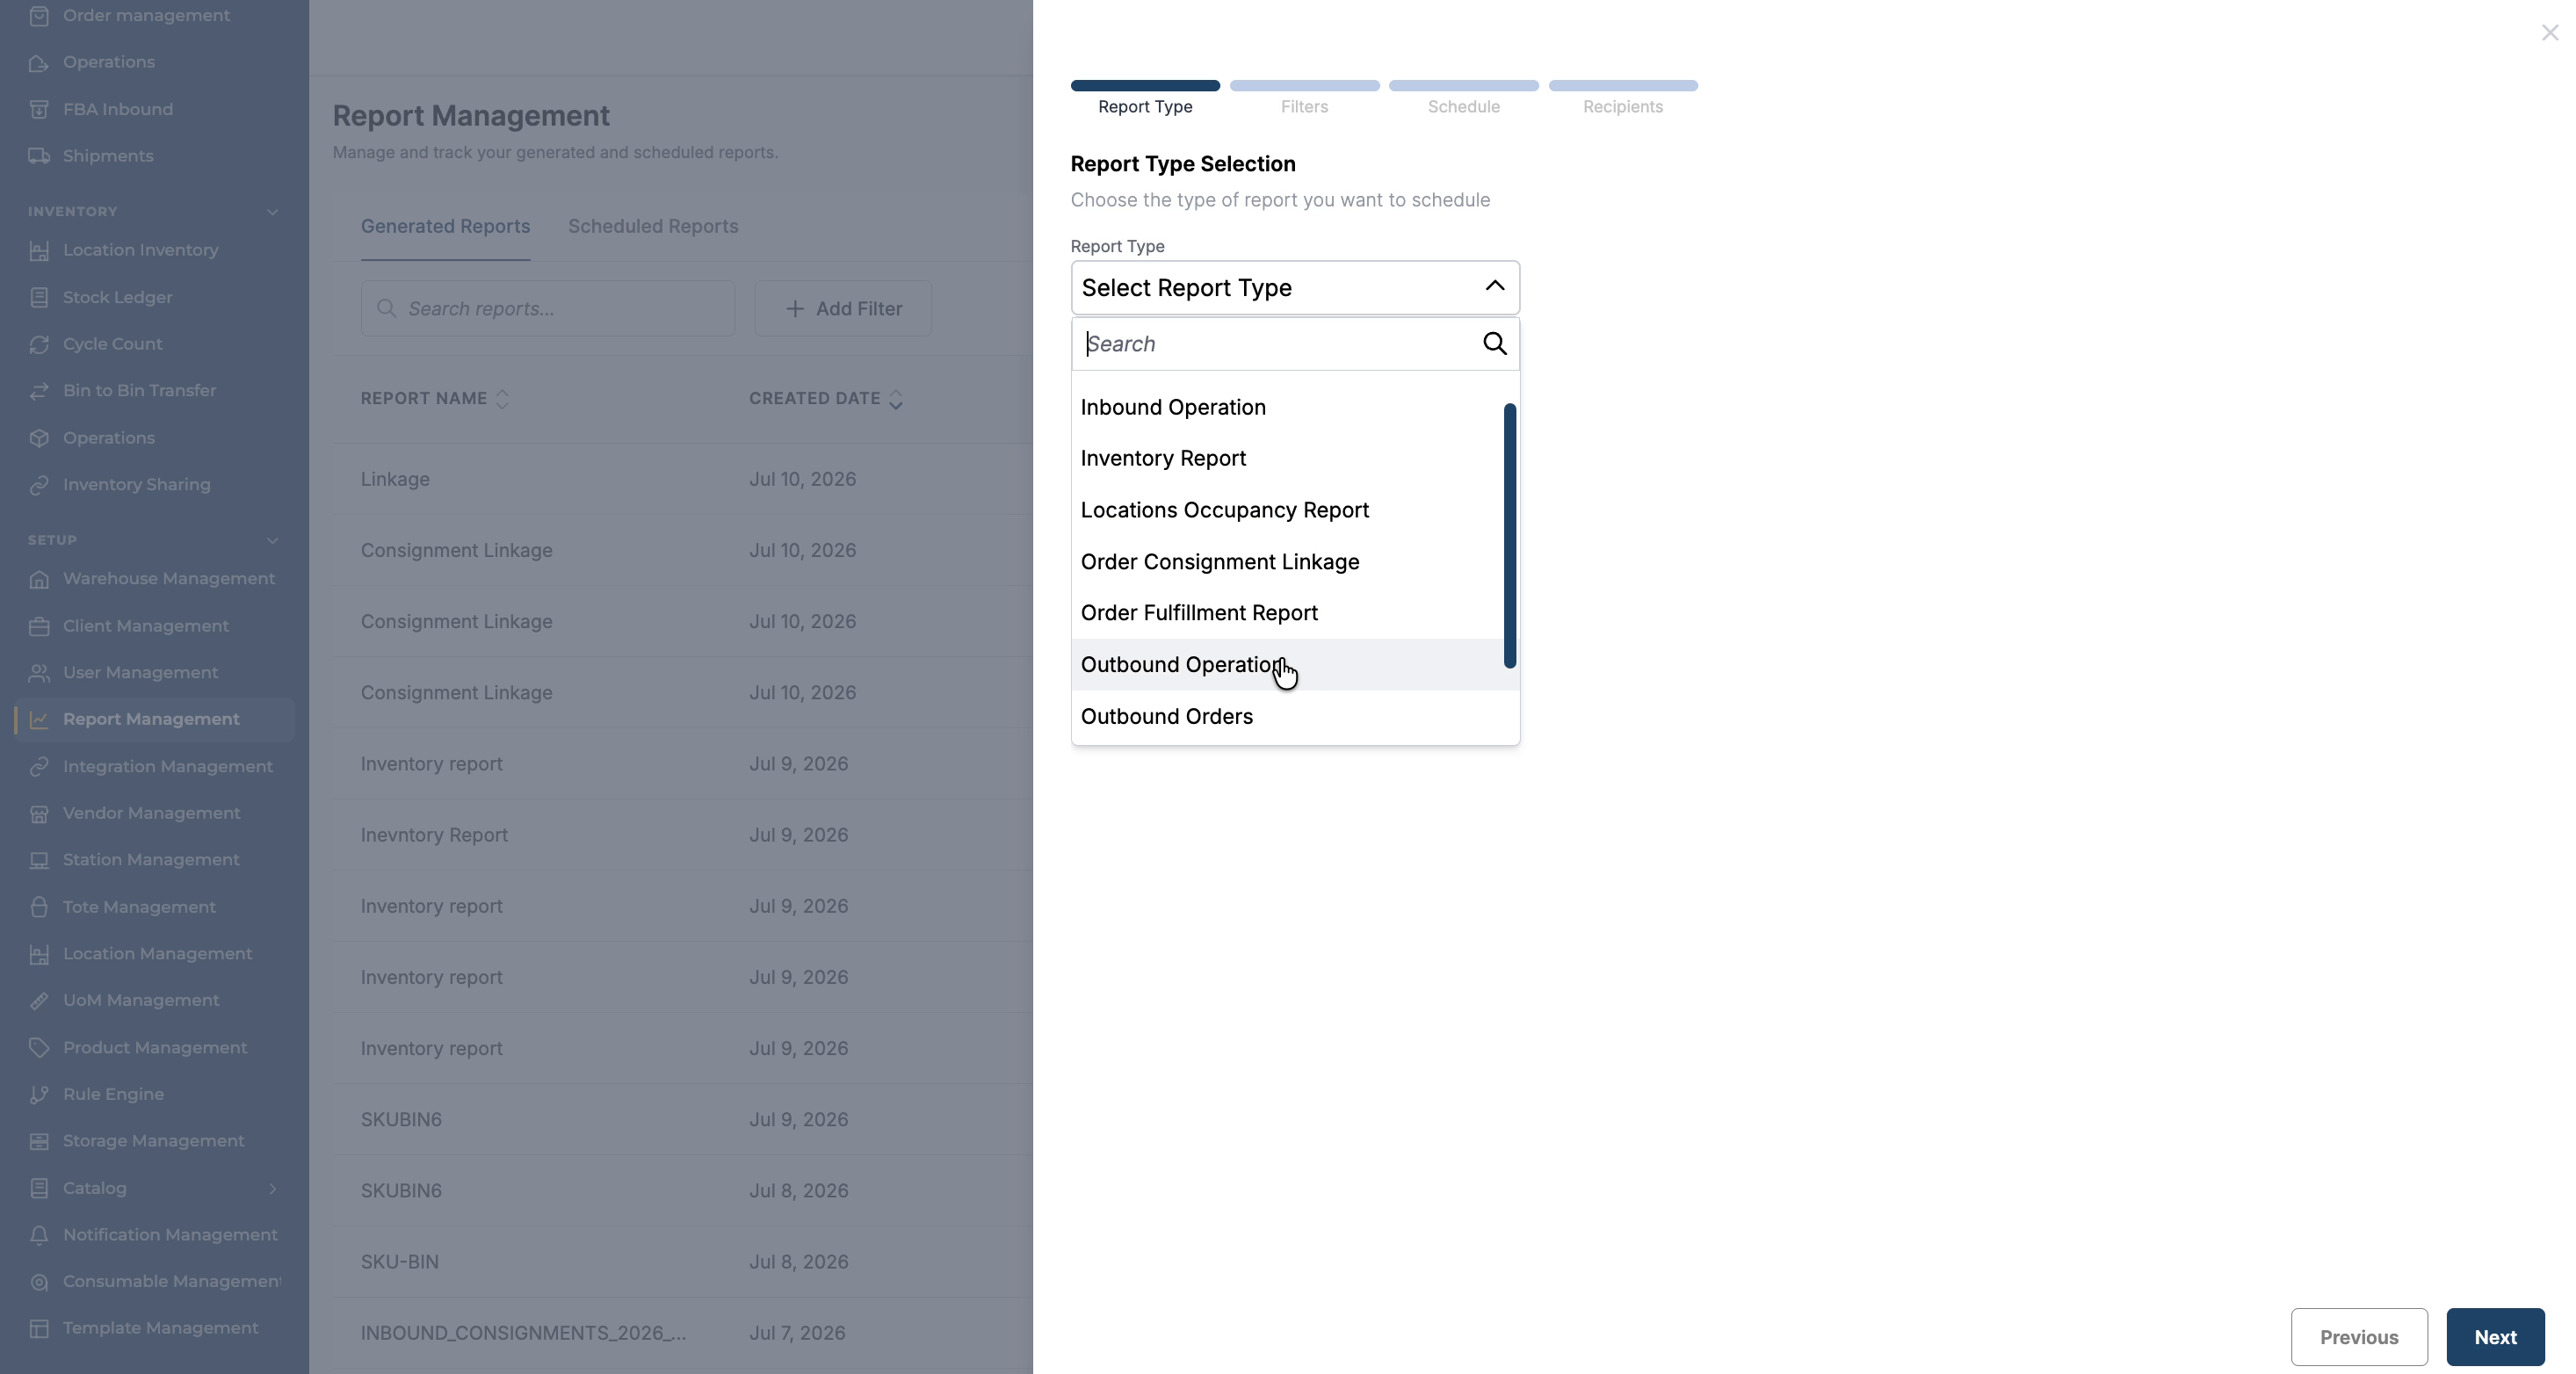Click the dropdown list scrollbar

tap(1510, 536)
